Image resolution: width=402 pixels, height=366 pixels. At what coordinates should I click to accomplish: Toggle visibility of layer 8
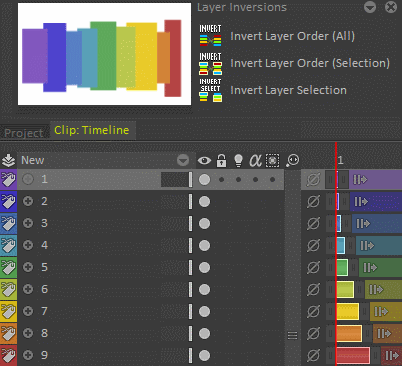[204, 334]
